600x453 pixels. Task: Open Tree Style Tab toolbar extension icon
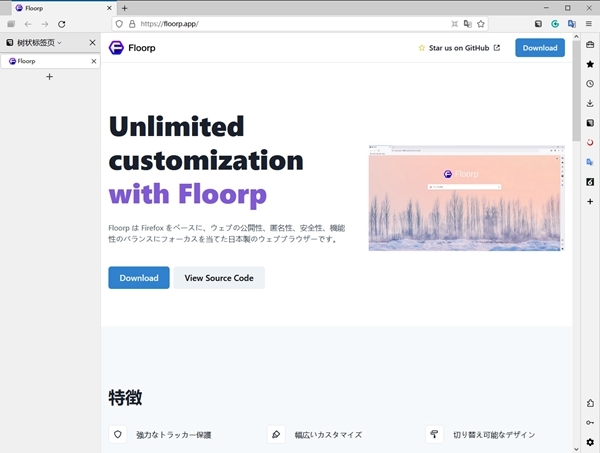(538, 24)
